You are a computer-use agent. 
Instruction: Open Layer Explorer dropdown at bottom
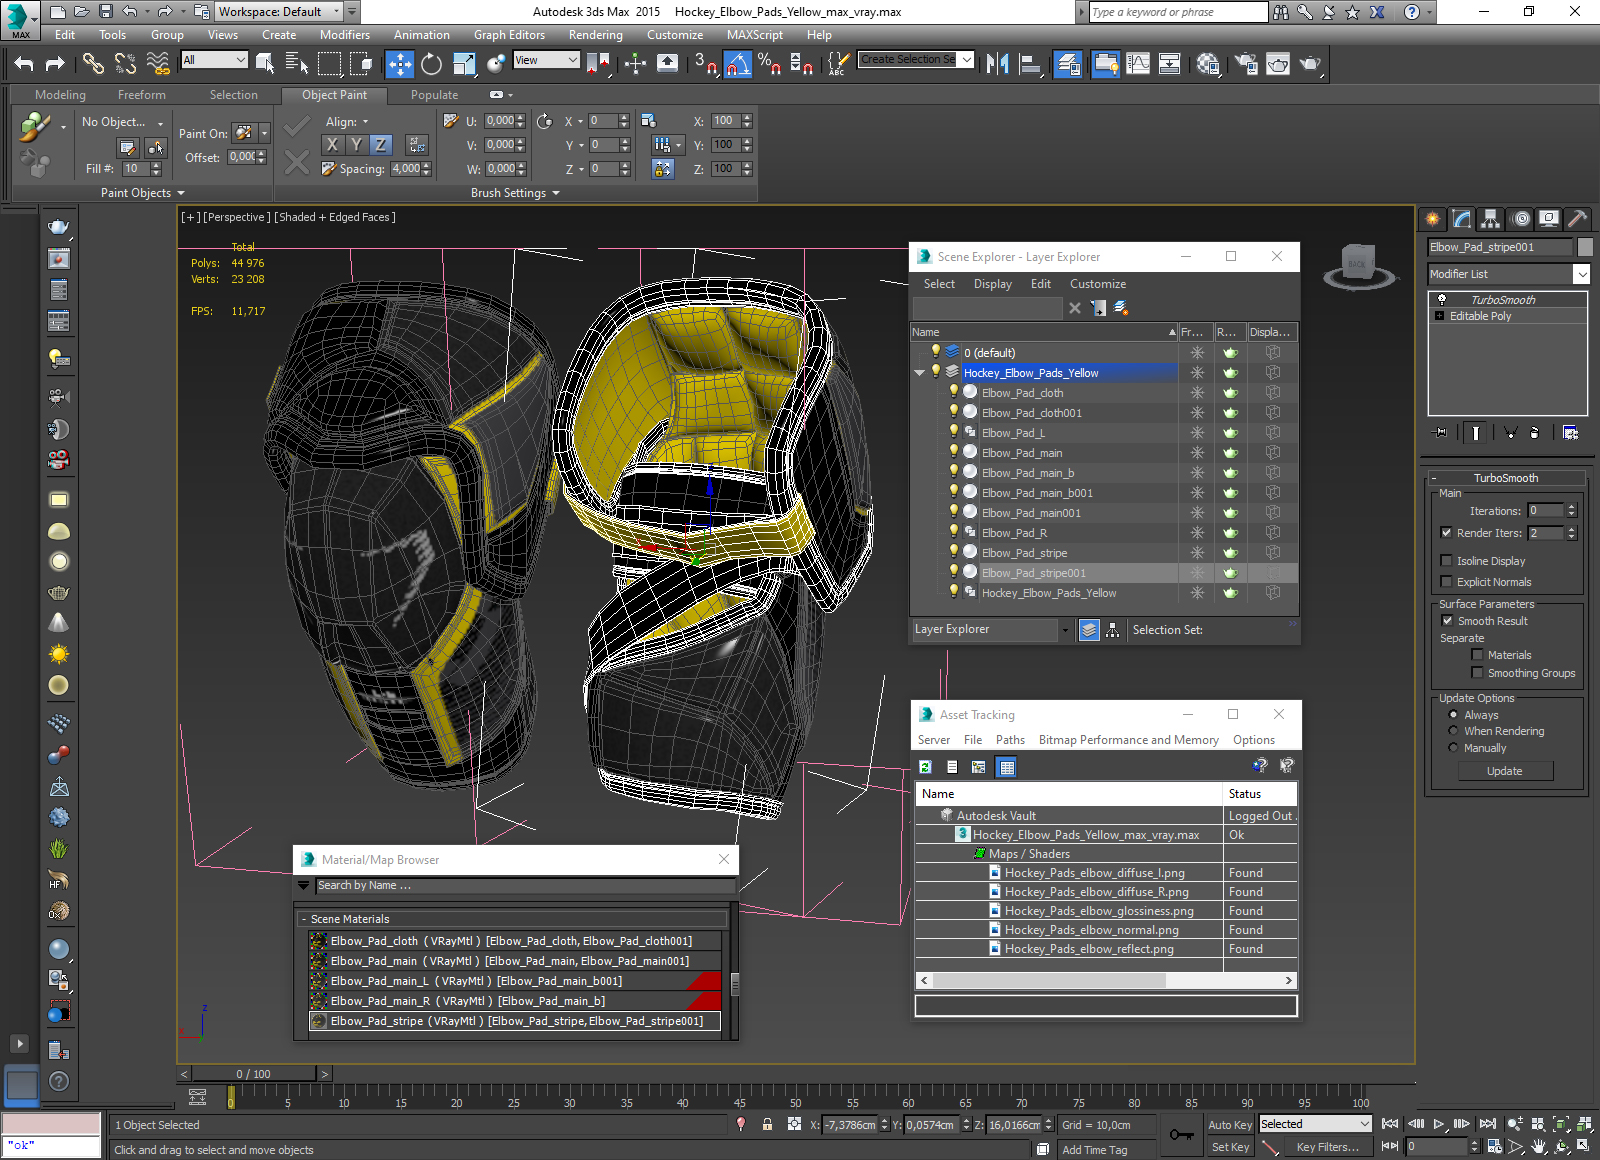[x=1065, y=630]
